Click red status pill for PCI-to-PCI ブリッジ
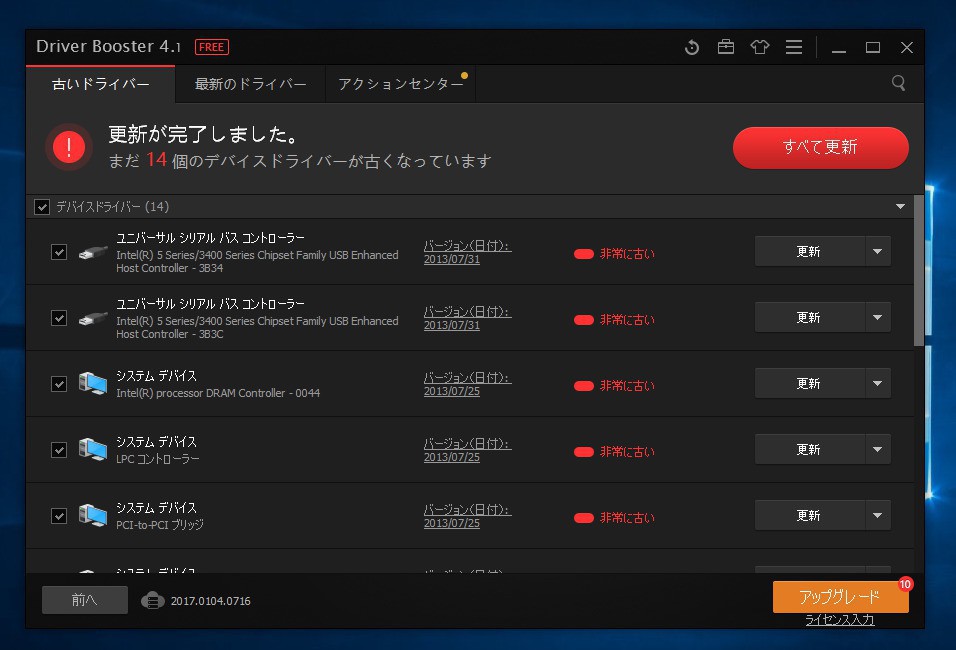The height and width of the screenshot is (650, 956). 583,518
